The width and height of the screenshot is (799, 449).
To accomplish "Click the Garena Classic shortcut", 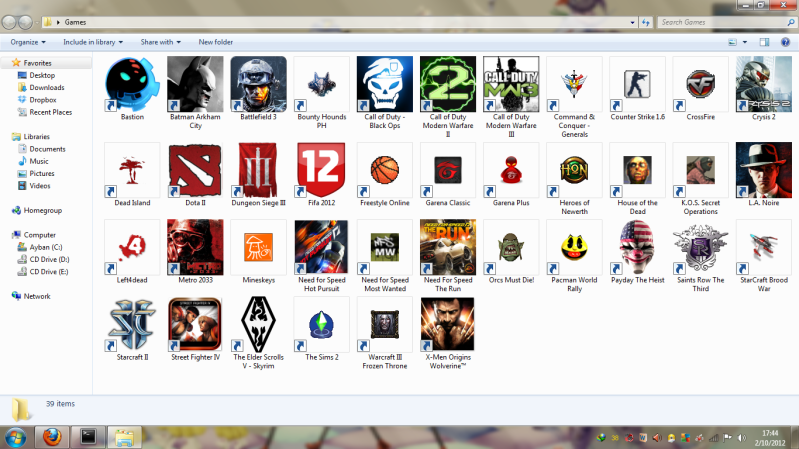I will [448, 170].
